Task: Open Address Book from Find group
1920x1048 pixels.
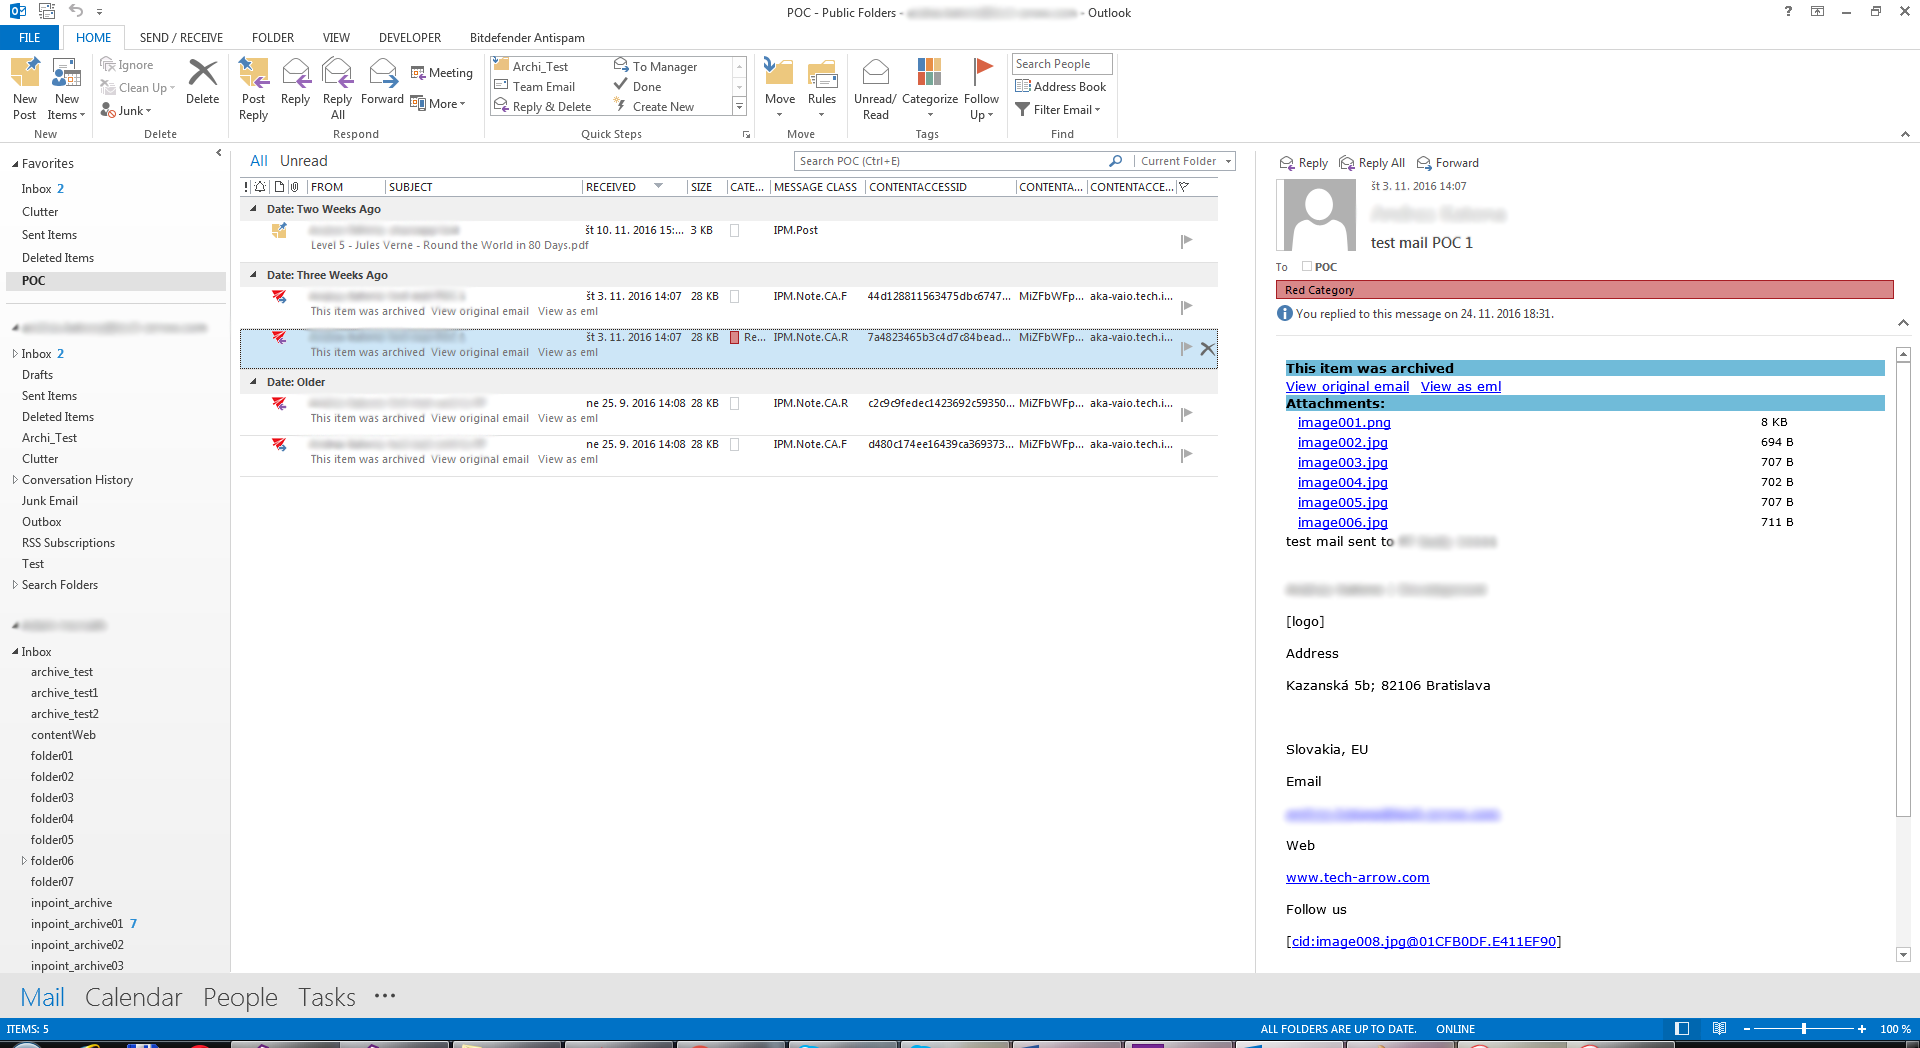Action: coord(1060,87)
